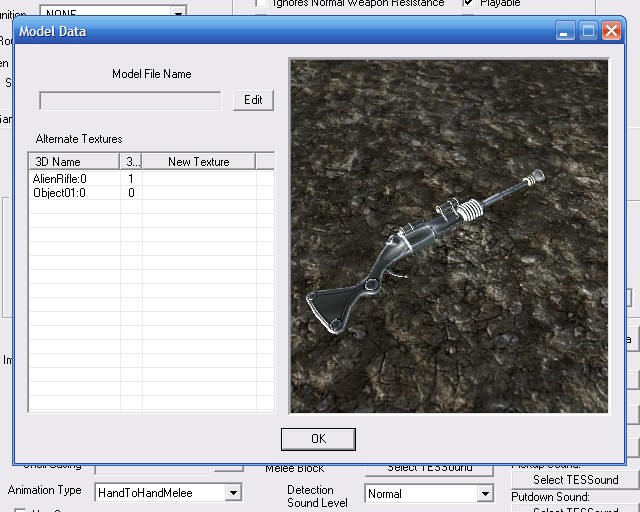Click Select TESSound under Pickup Sound
This screenshot has height=512, width=640.
[575, 480]
